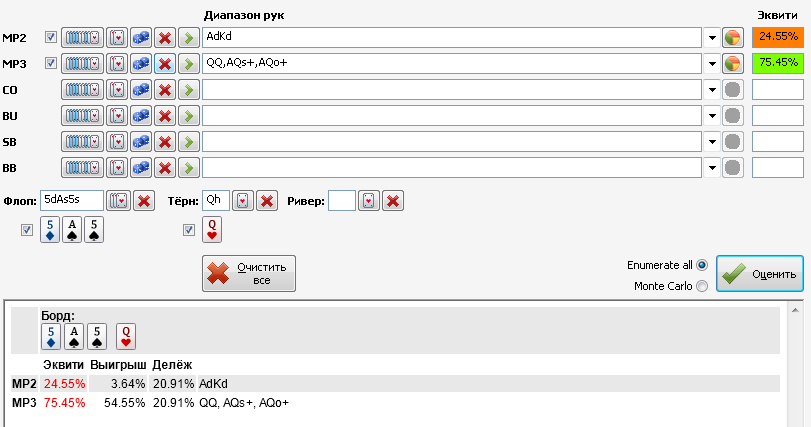Open MP3 equity pie chart icon
The width and height of the screenshot is (811, 427).
pos(732,64)
